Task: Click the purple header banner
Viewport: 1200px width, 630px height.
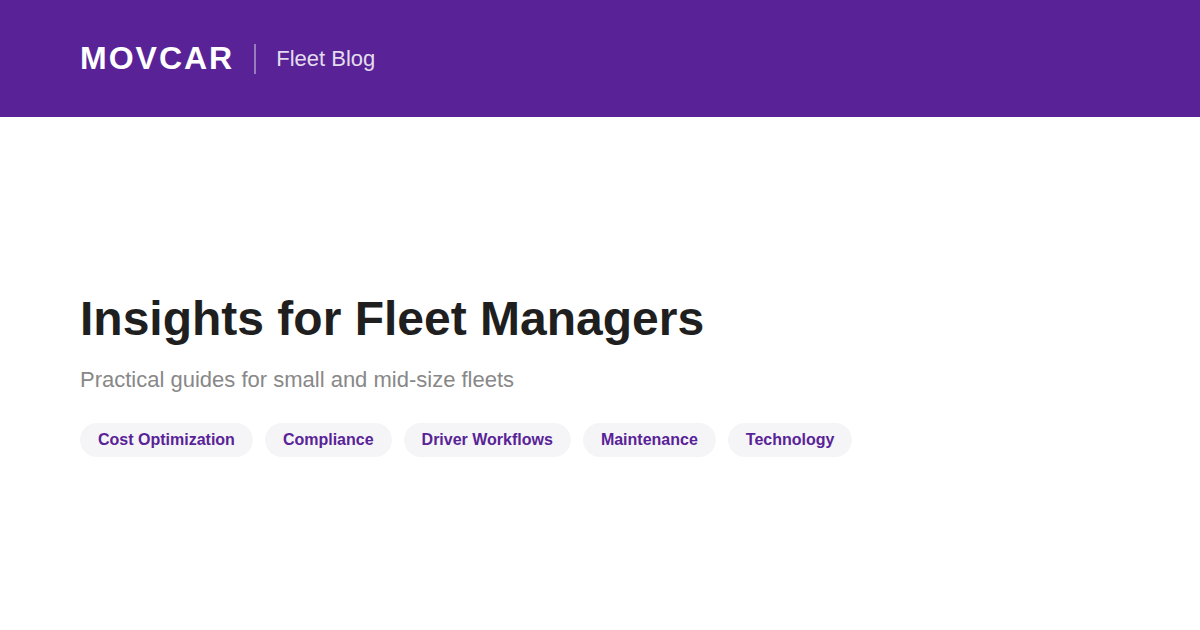Action: (x=600, y=58)
